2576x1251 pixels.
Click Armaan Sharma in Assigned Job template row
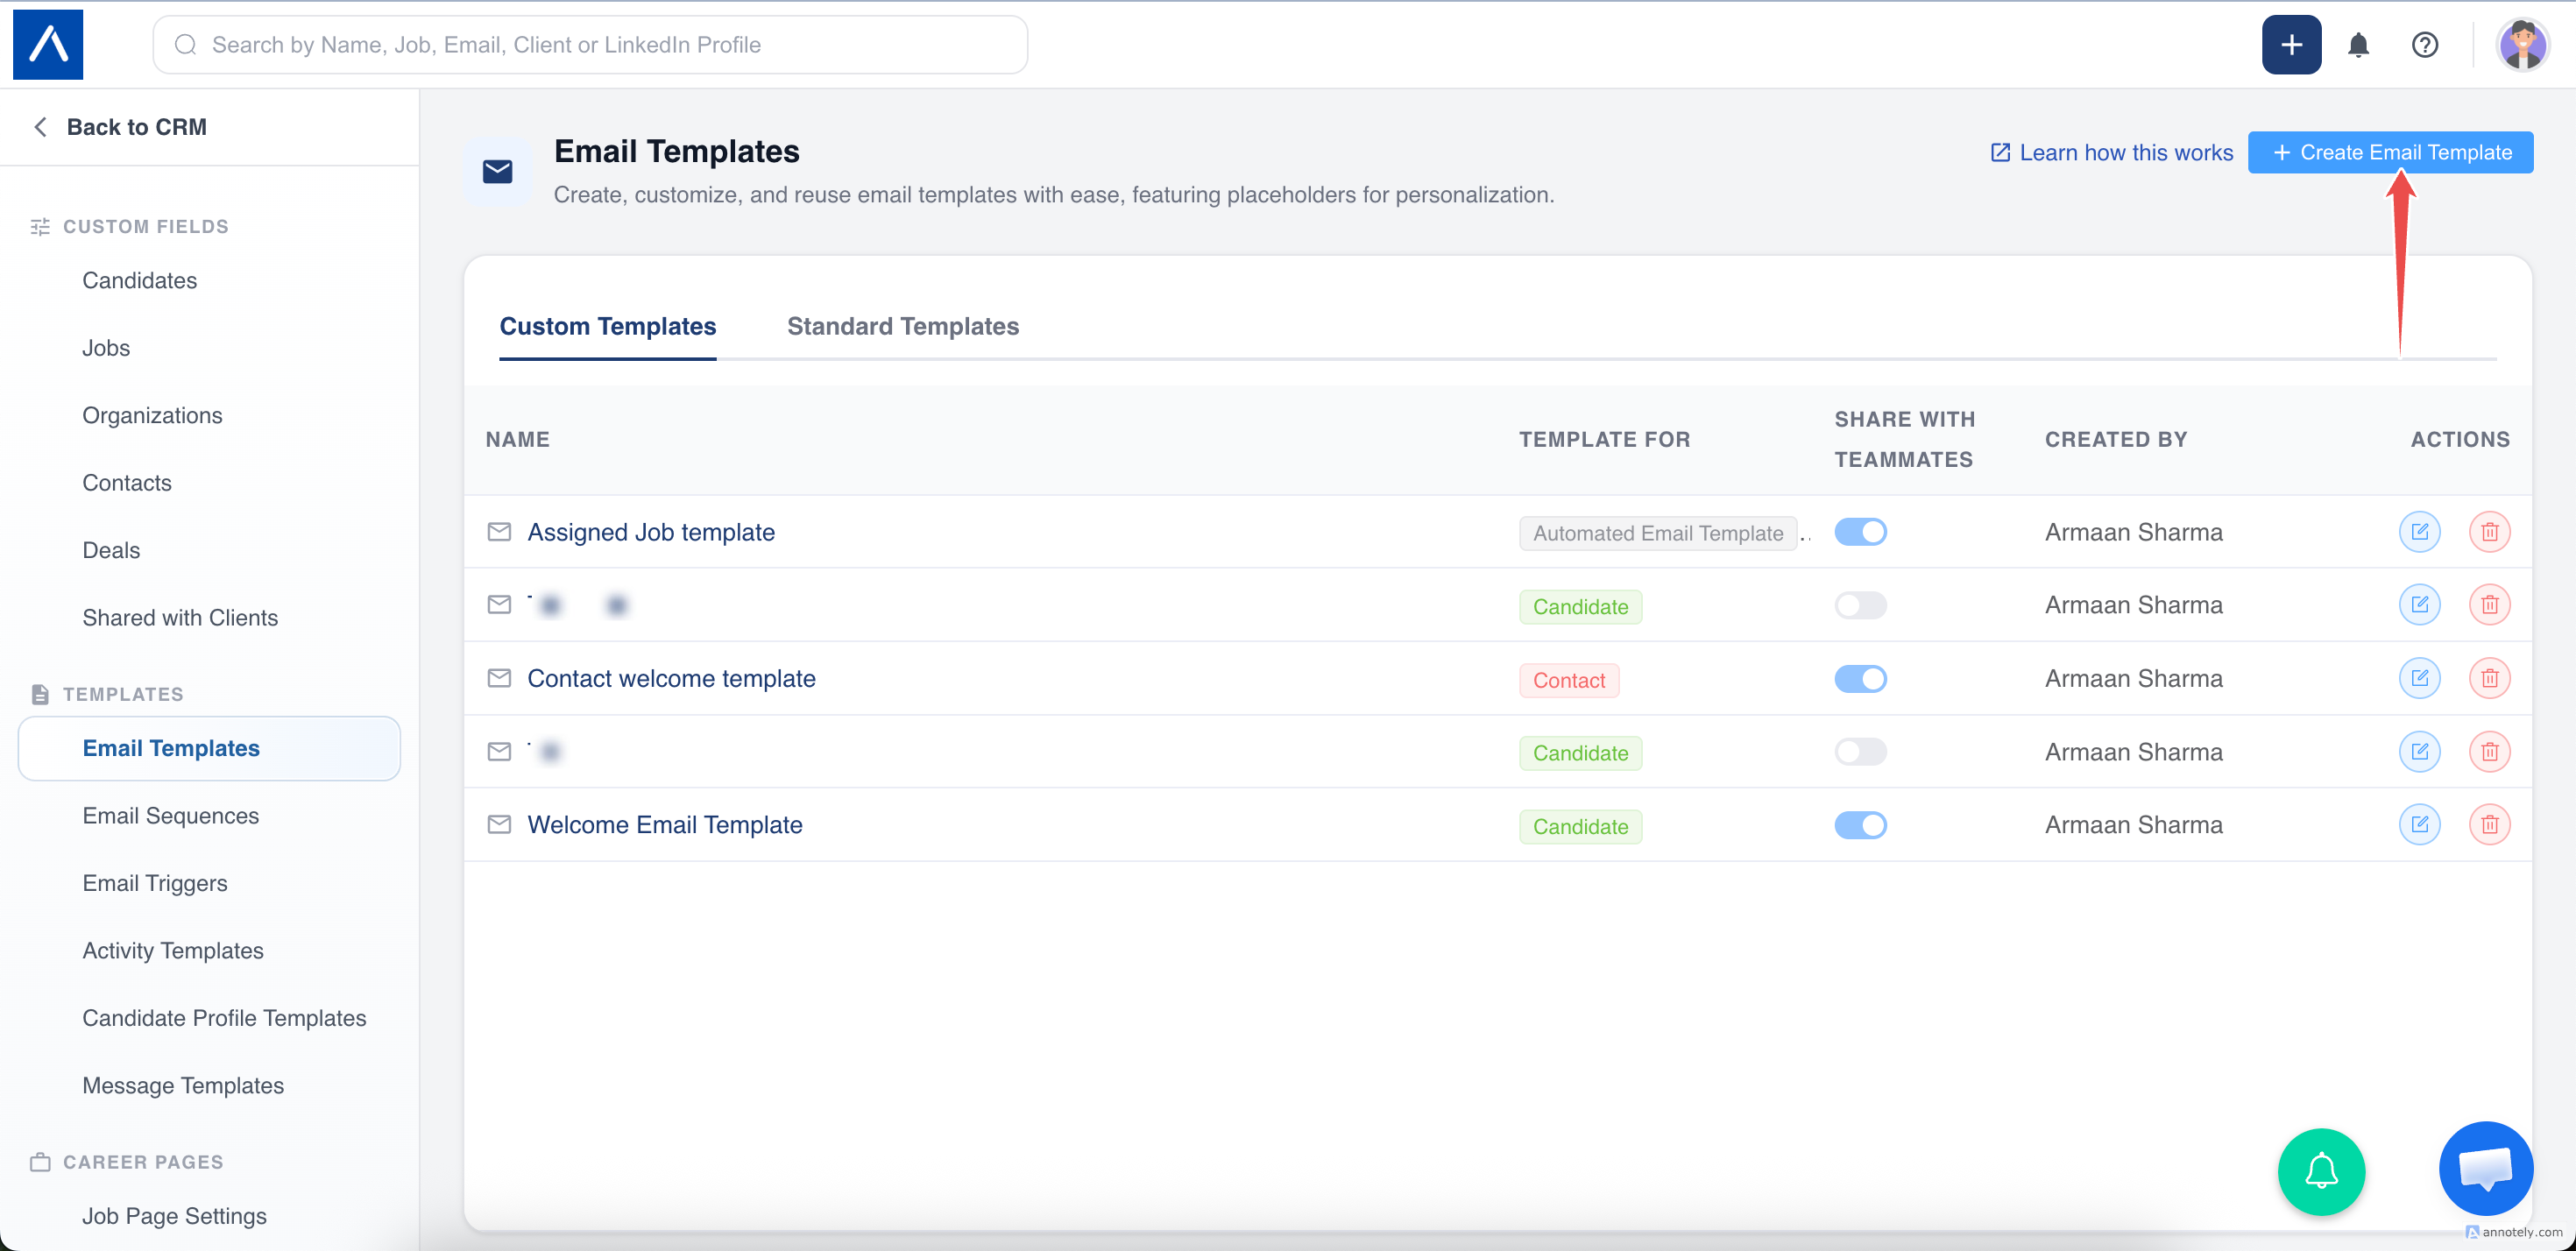coord(2133,531)
